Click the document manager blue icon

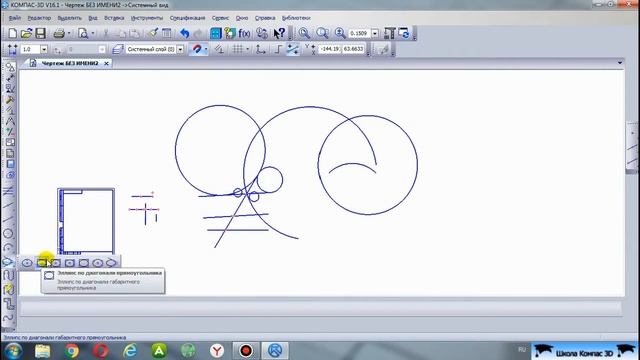tap(216, 33)
